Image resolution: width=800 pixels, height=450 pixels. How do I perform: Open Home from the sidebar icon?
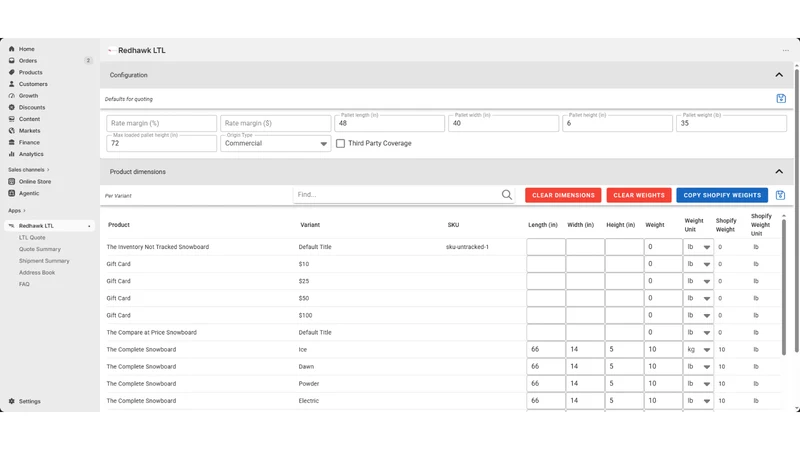tap(12, 49)
